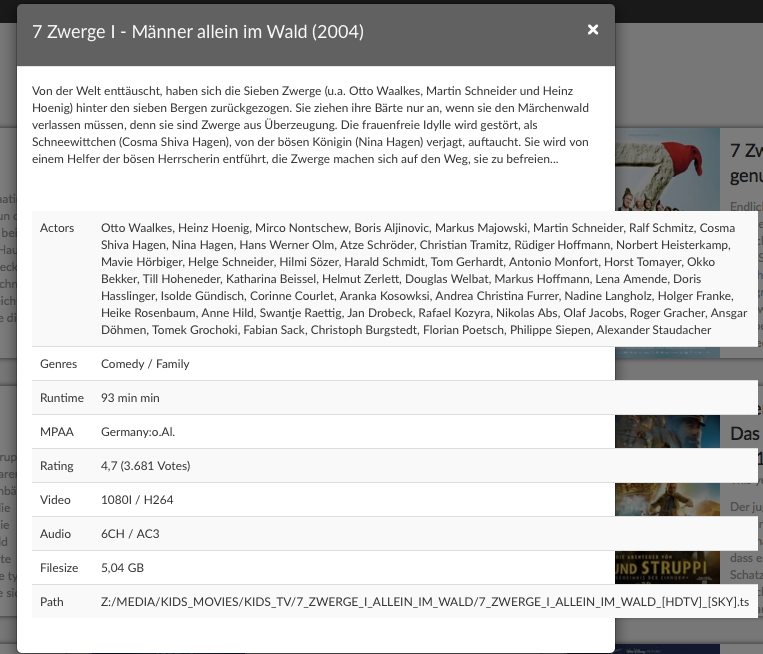Click the file path beginning 'Z:/MEDIA/KIDS_MOVIES'
Screen dimensions: 763x654
(x=425, y=602)
